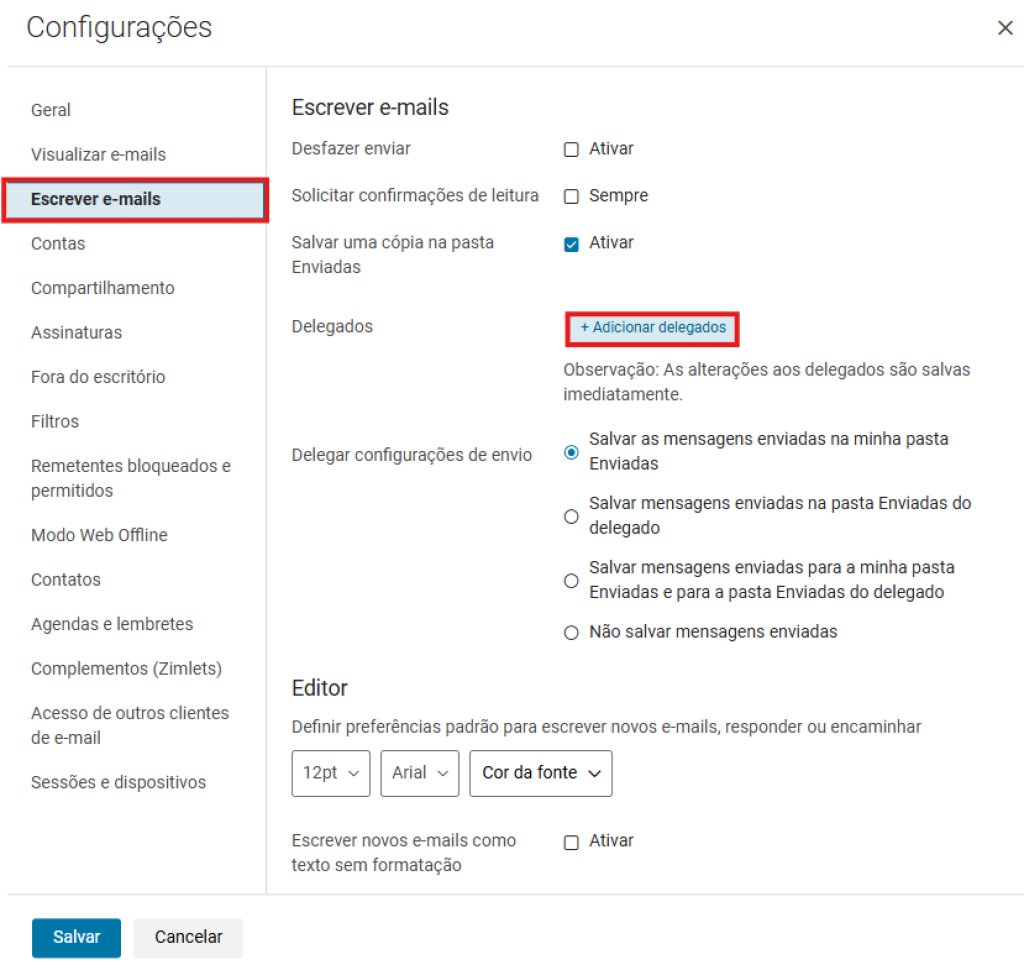Close the Configurações dialog with X

1005,28
